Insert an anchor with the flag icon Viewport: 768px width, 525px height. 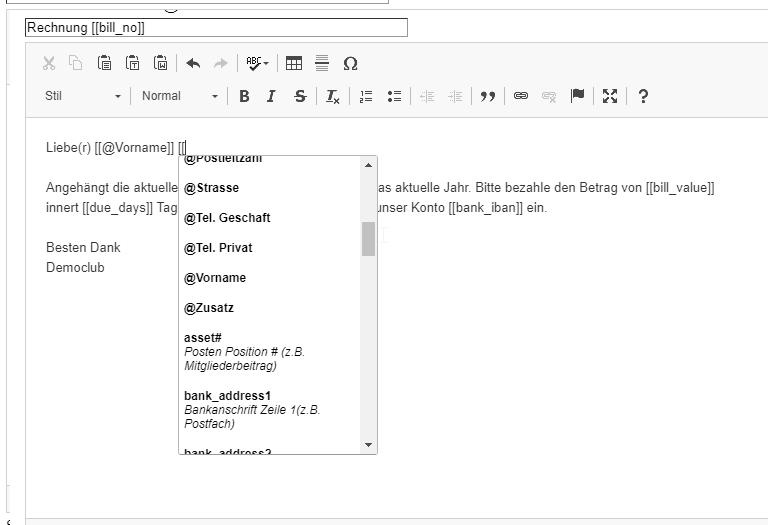pyautogui.click(x=577, y=96)
